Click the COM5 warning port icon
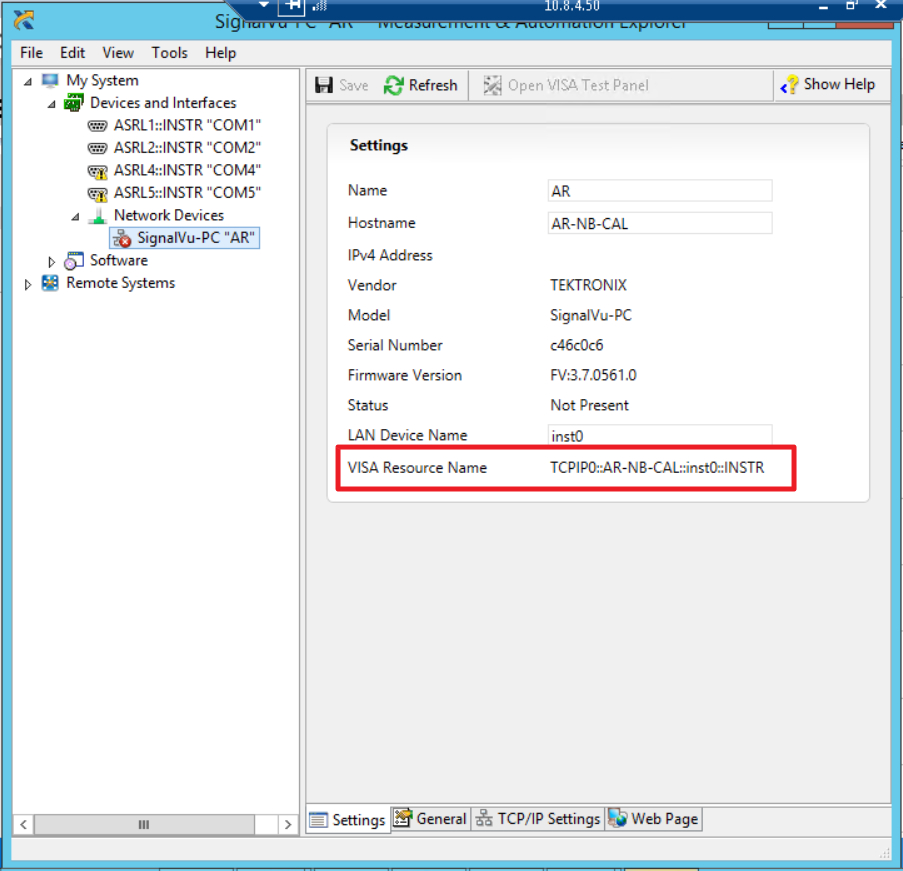This screenshot has width=903, height=871. tap(97, 194)
